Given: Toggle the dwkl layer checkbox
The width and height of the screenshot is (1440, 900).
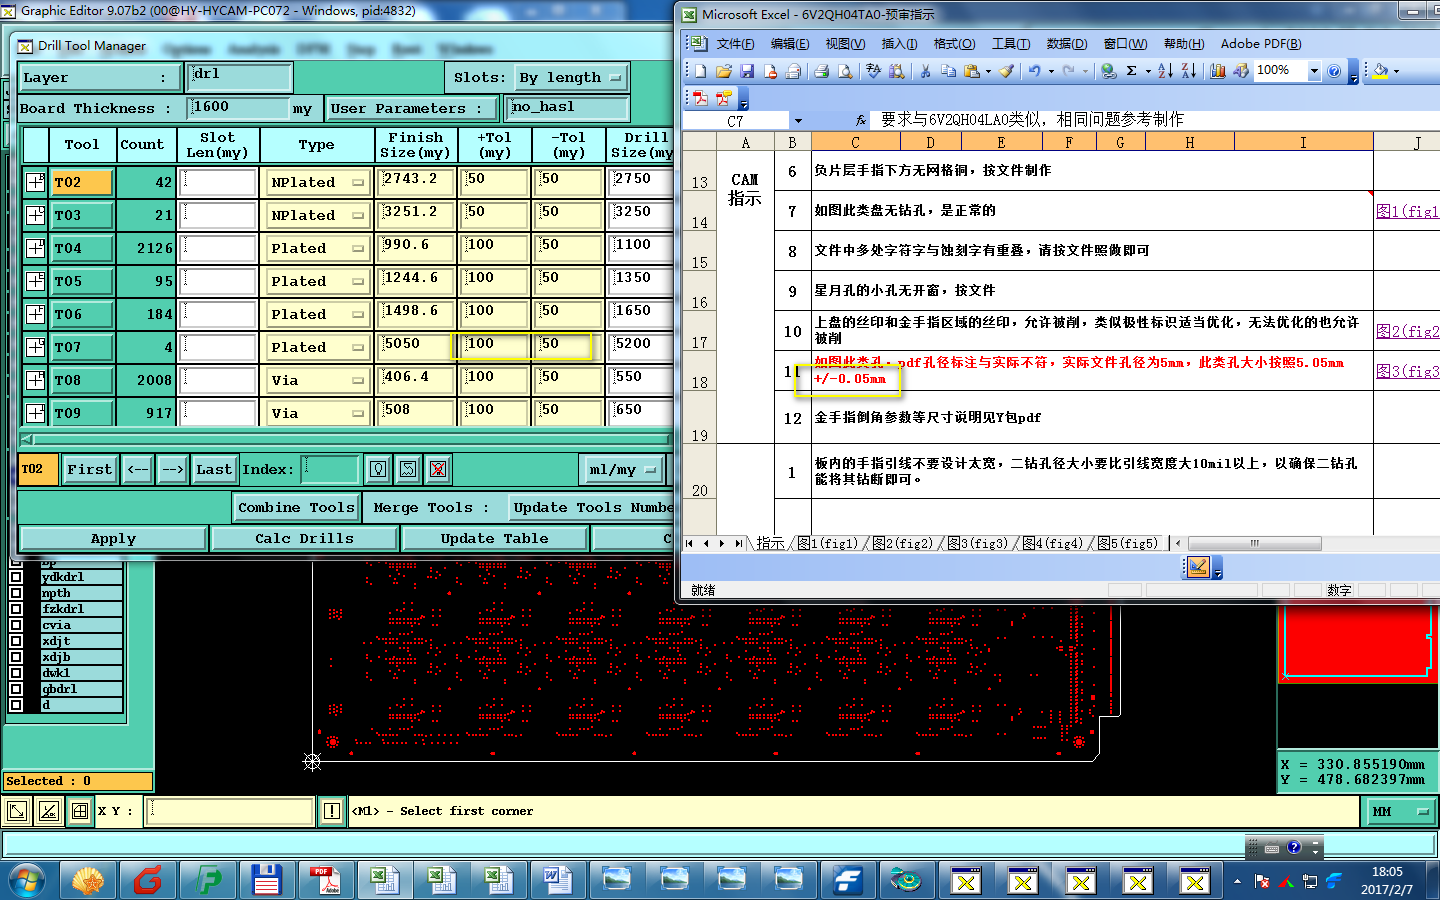Looking at the screenshot, I should [x=15, y=673].
